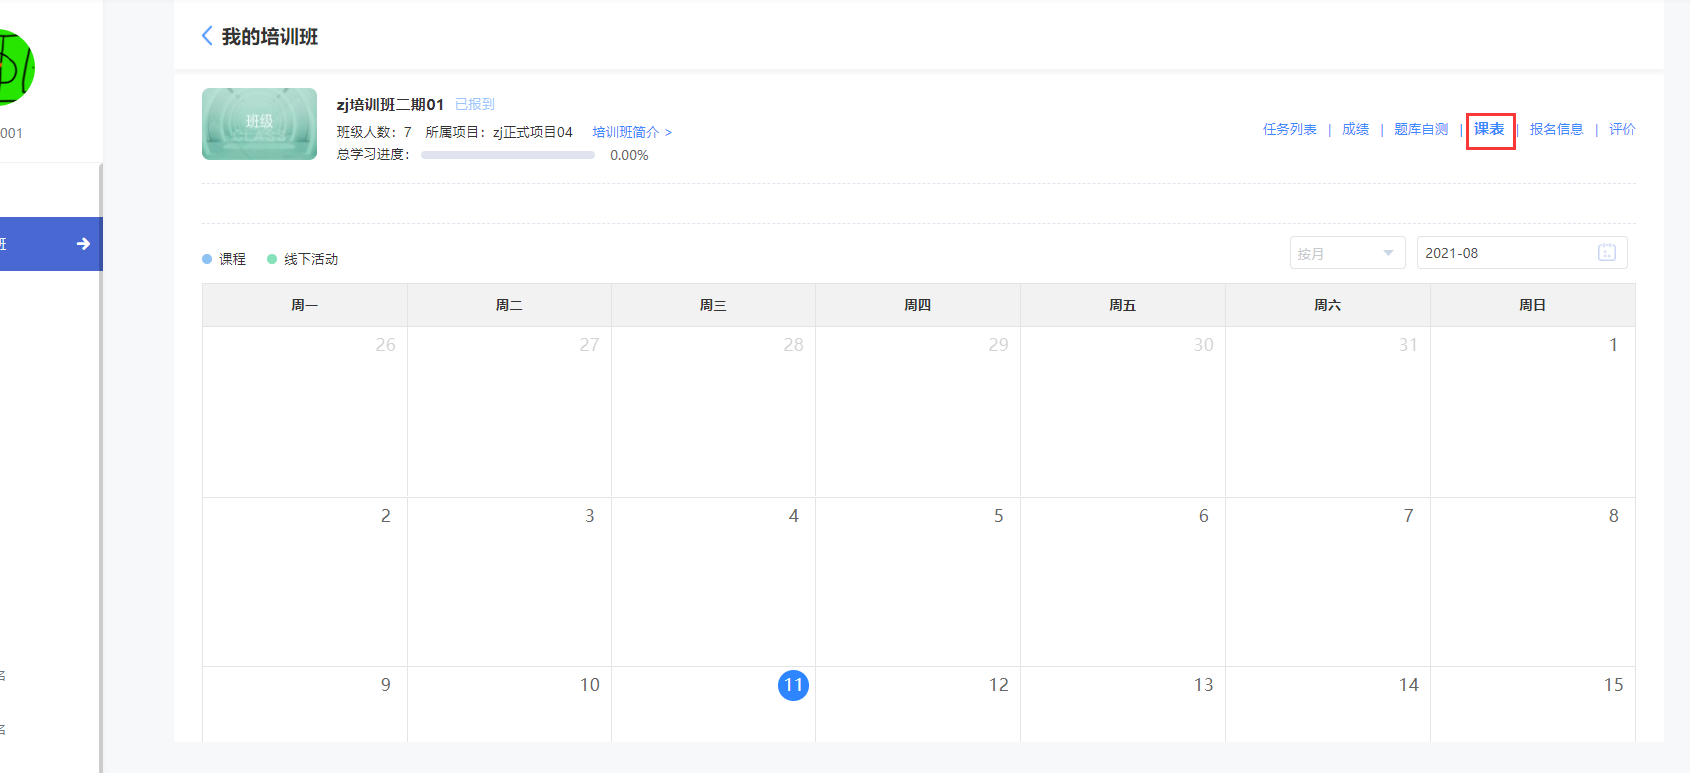Click the blue 课程 legend dot
Image resolution: width=1690 pixels, height=773 pixels.
(207, 259)
